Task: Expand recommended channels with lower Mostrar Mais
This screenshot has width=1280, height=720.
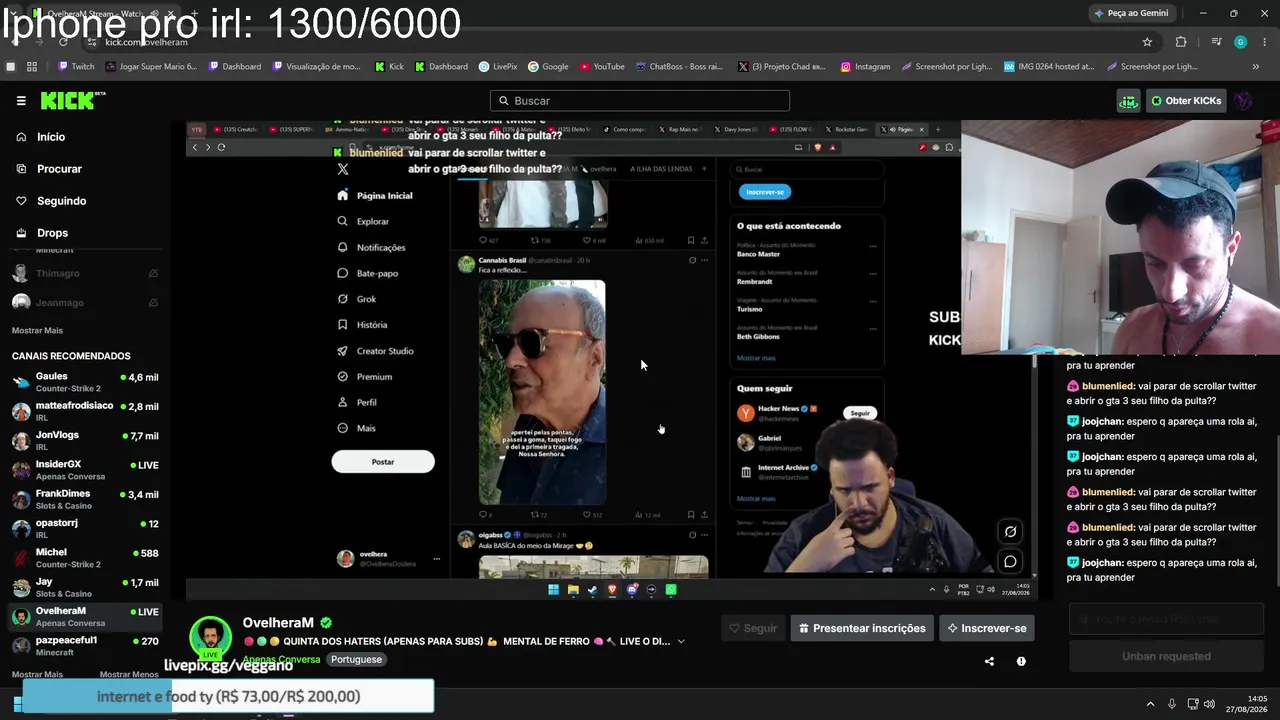Action: (x=37, y=675)
